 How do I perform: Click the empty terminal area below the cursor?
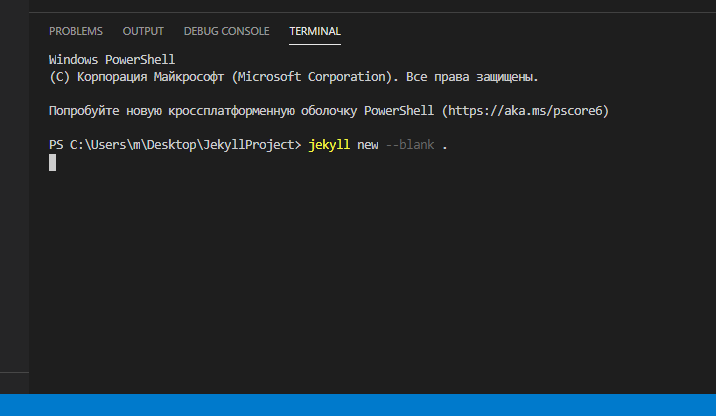coord(370,280)
